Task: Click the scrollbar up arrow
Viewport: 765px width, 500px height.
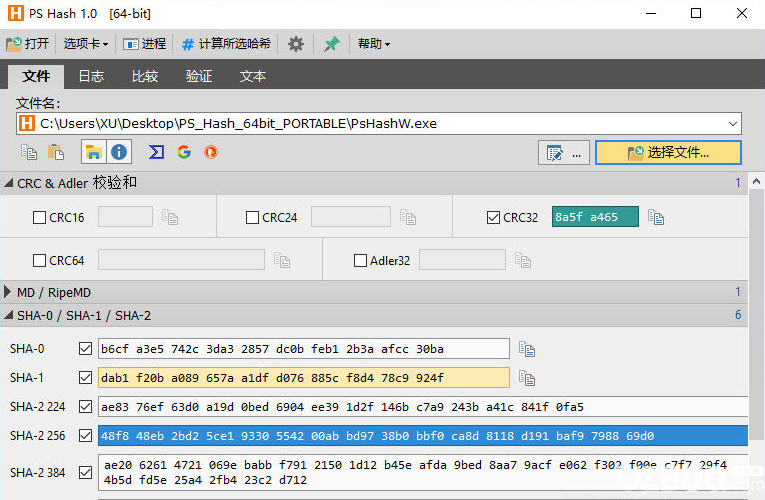Action: 756,181
